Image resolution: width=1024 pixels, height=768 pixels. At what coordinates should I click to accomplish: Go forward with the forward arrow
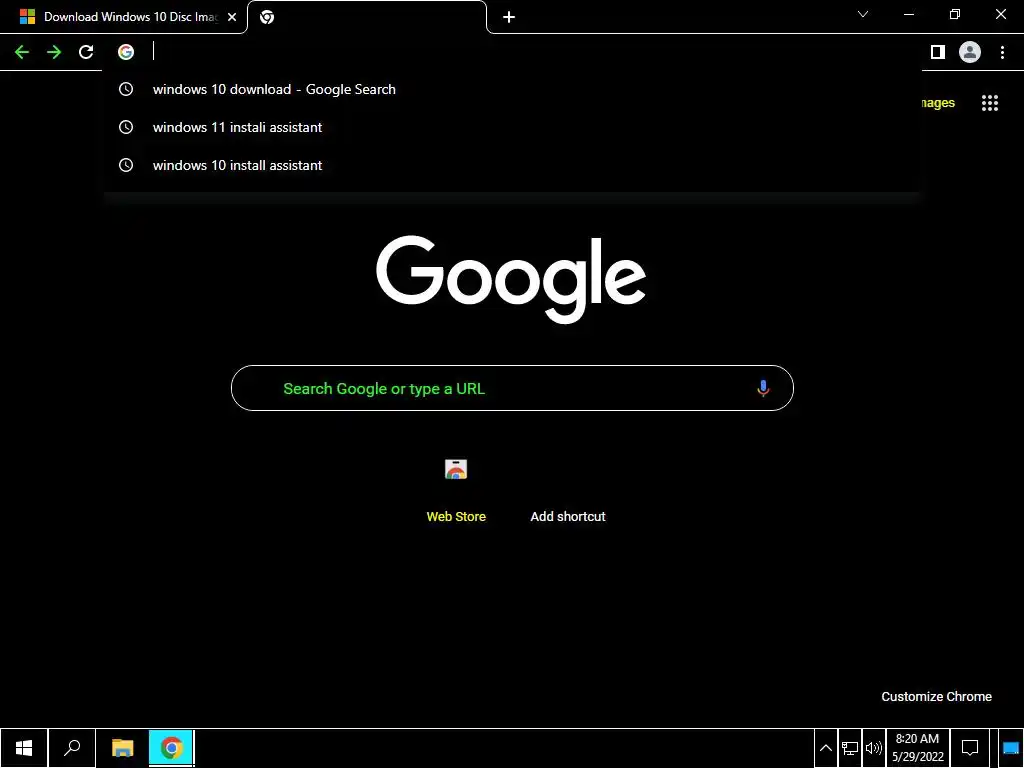pyautogui.click(x=54, y=52)
